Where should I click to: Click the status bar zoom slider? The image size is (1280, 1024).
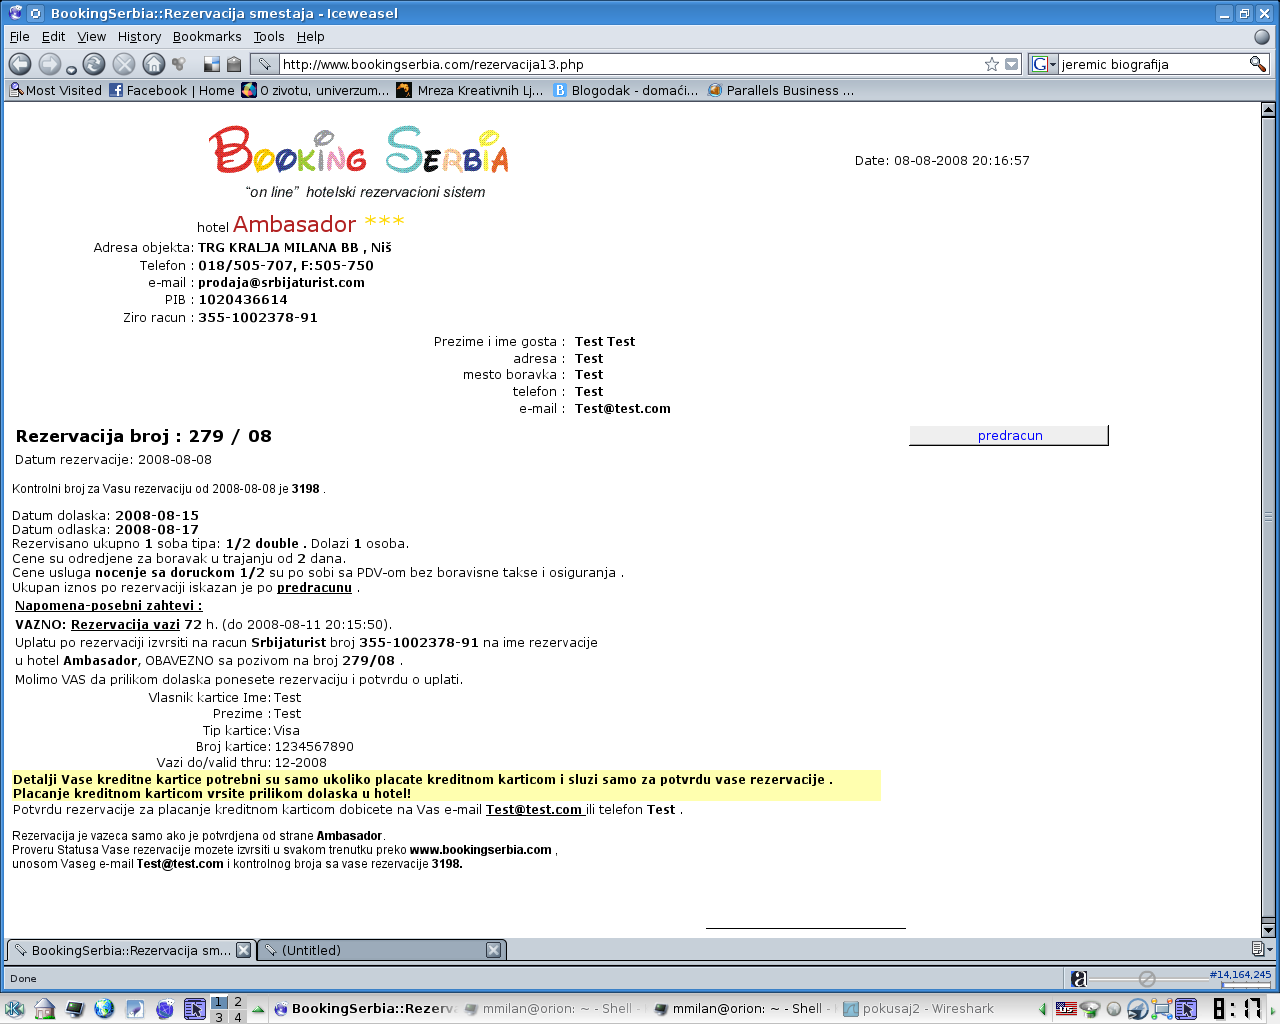point(1146,979)
